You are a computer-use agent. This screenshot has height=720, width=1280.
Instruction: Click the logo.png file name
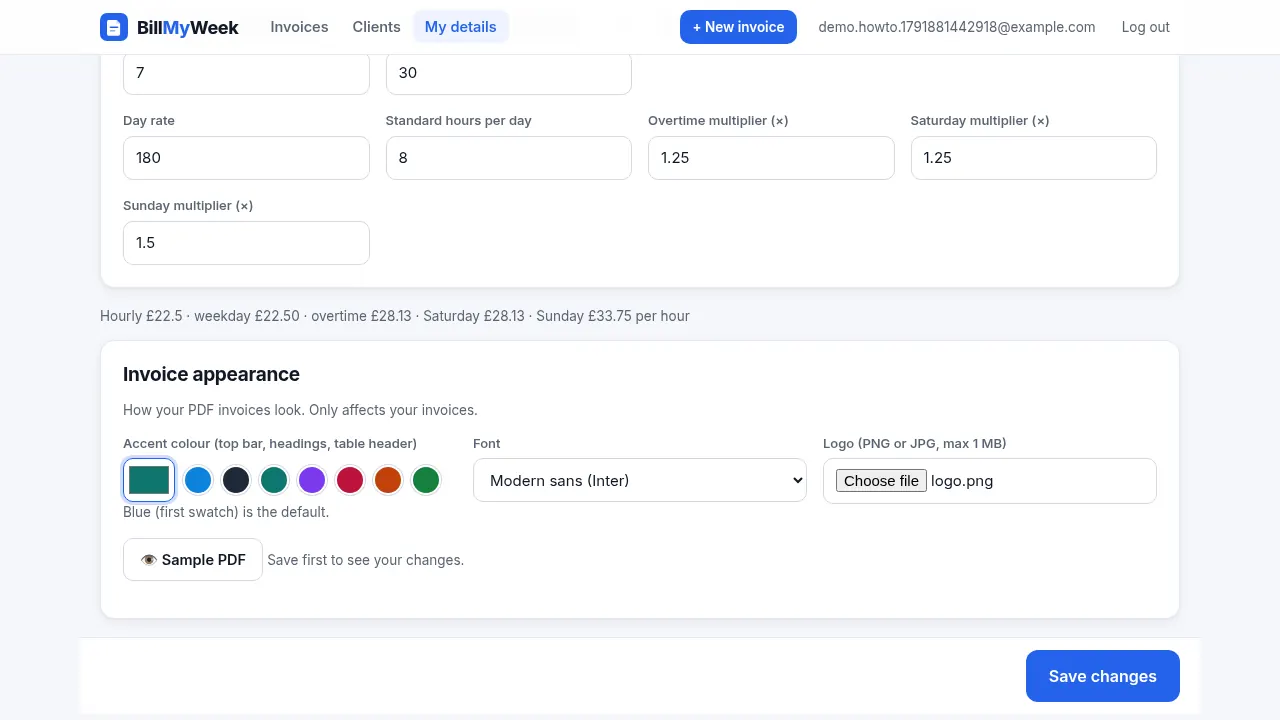pos(962,481)
